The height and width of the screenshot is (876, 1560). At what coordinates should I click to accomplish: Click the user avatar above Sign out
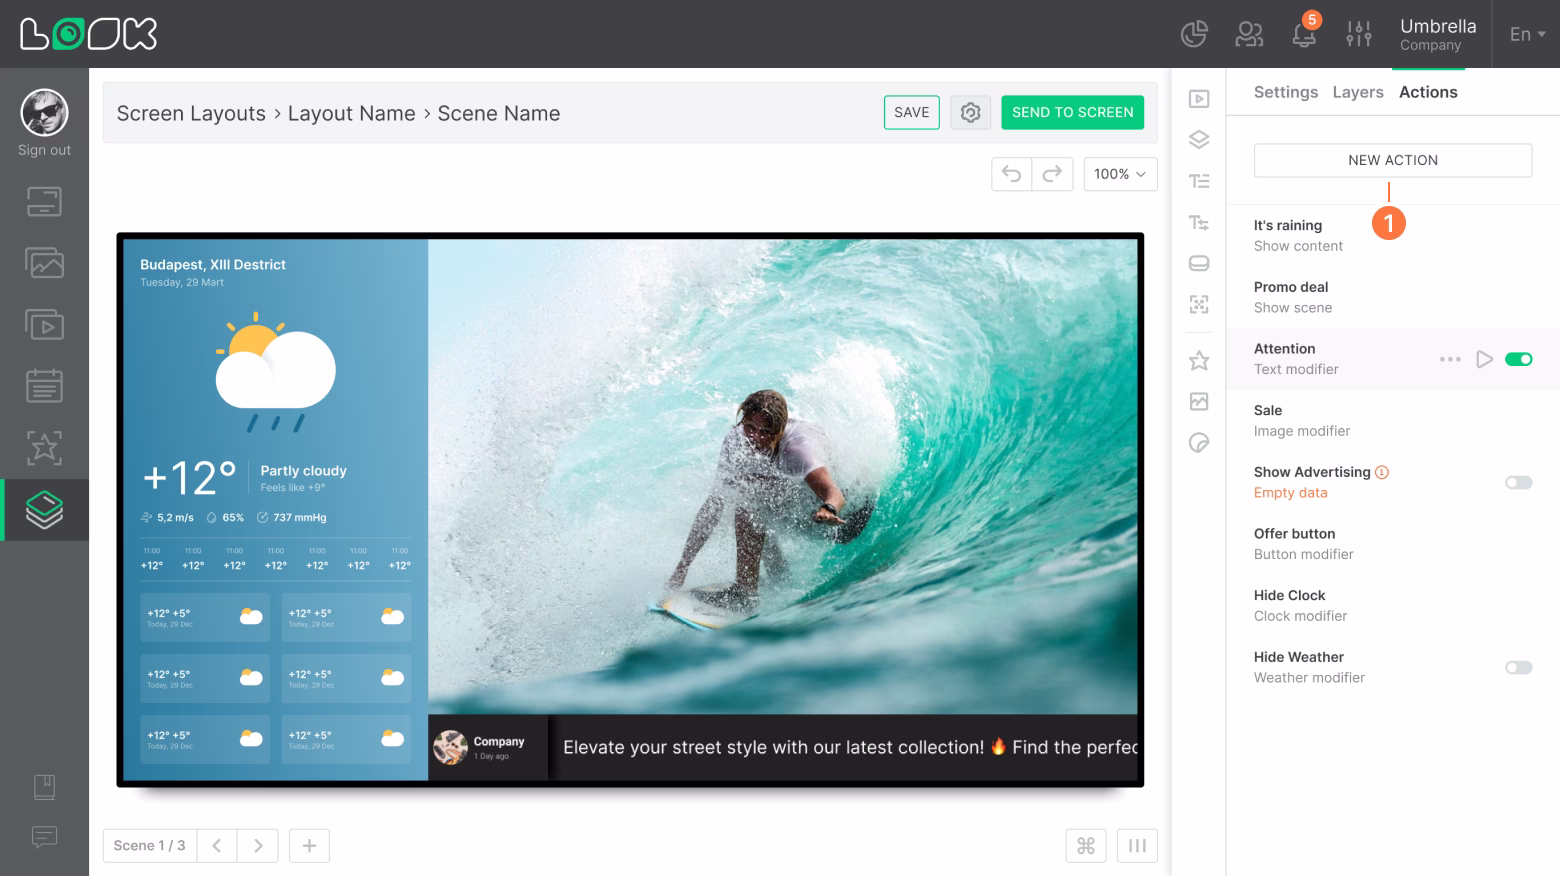[x=44, y=112]
